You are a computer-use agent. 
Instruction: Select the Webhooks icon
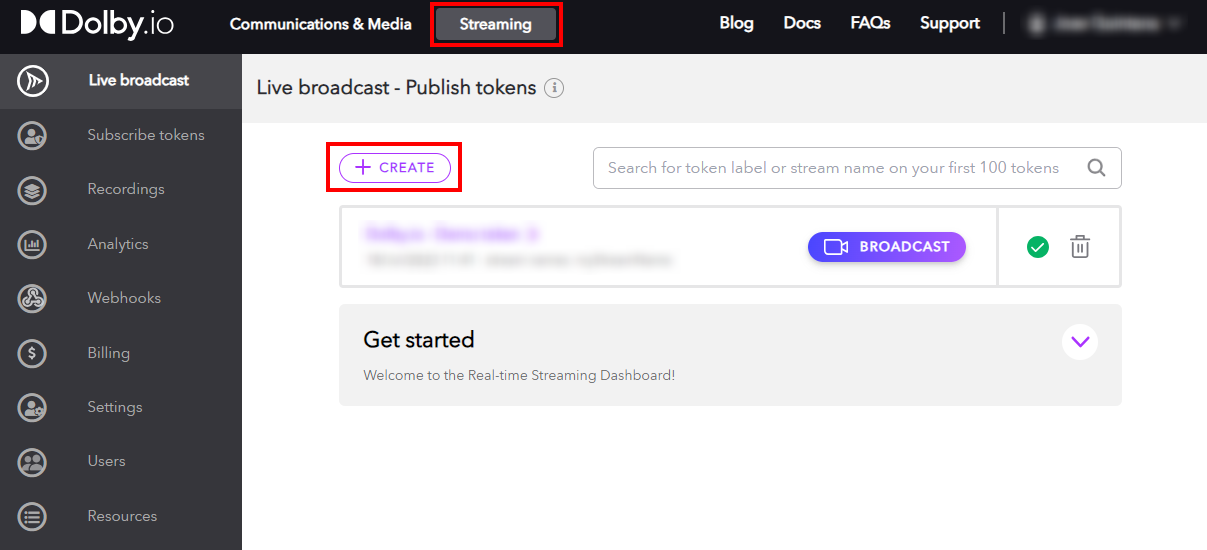pyautogui.click(x=33, y=298)
